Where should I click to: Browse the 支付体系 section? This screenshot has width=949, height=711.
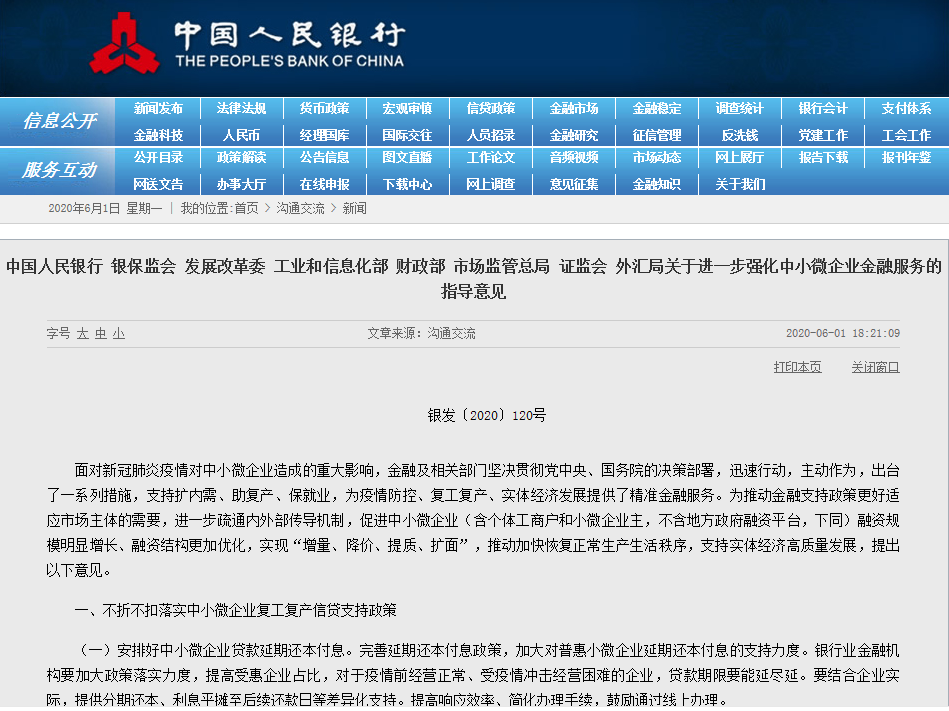[904, 108]
